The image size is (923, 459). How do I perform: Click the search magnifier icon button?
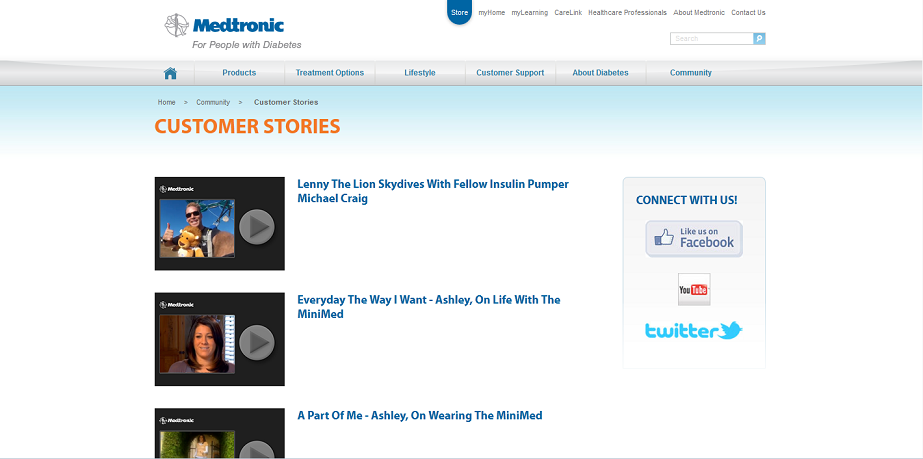tap(759, 39)
